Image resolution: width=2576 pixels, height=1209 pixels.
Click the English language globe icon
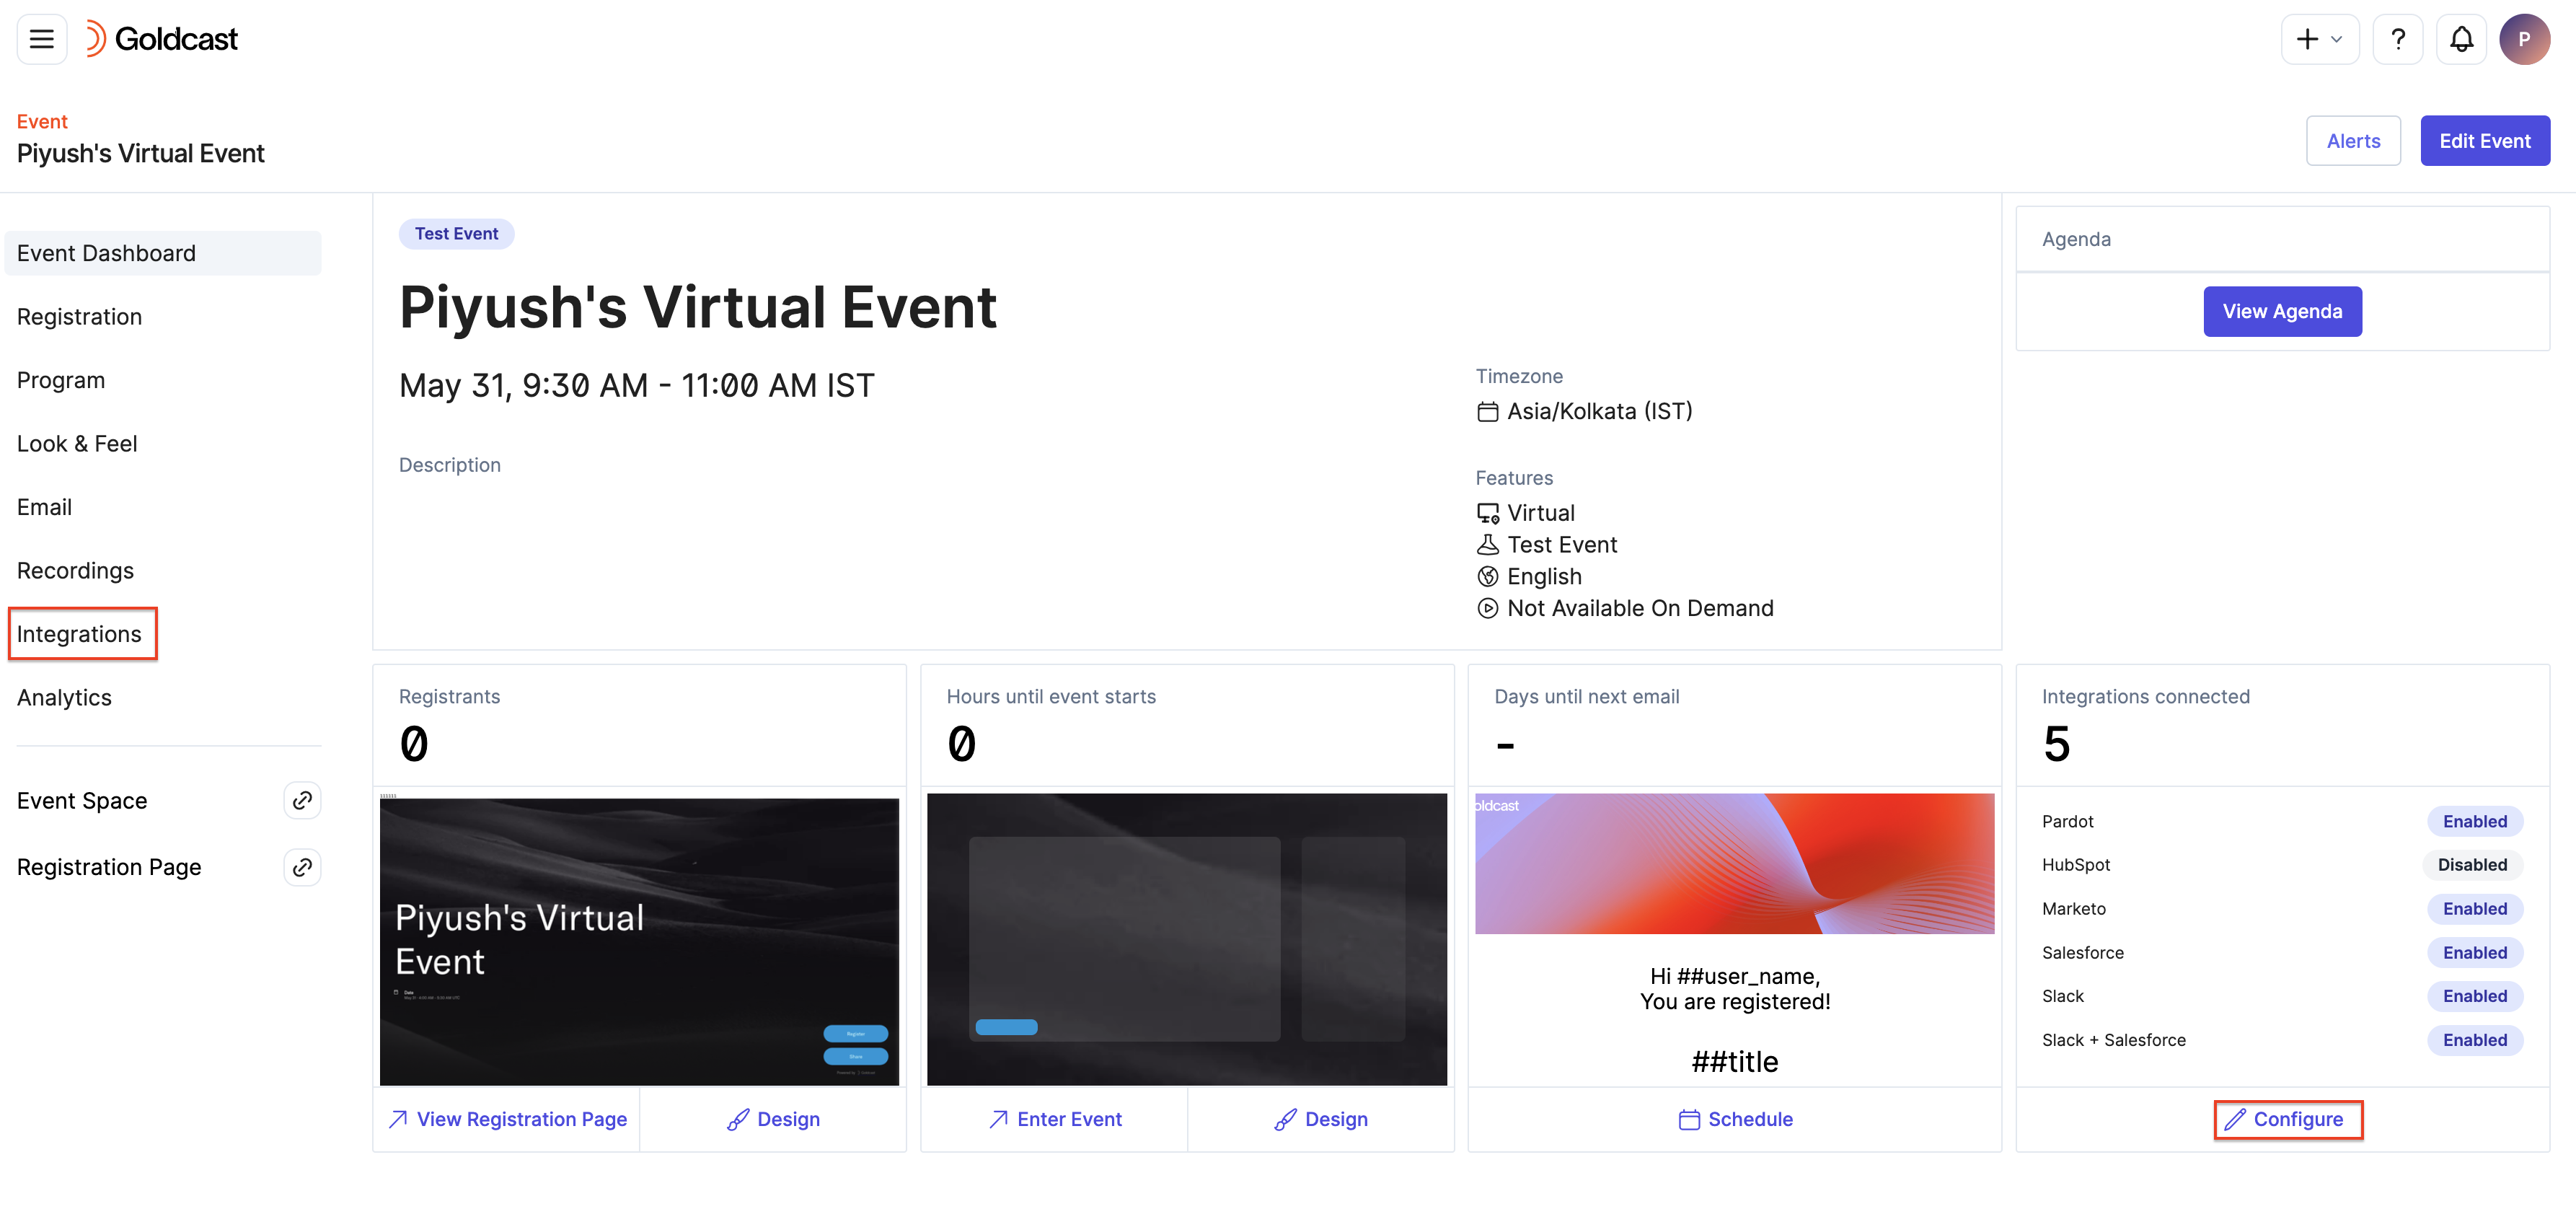[1487, 577]
